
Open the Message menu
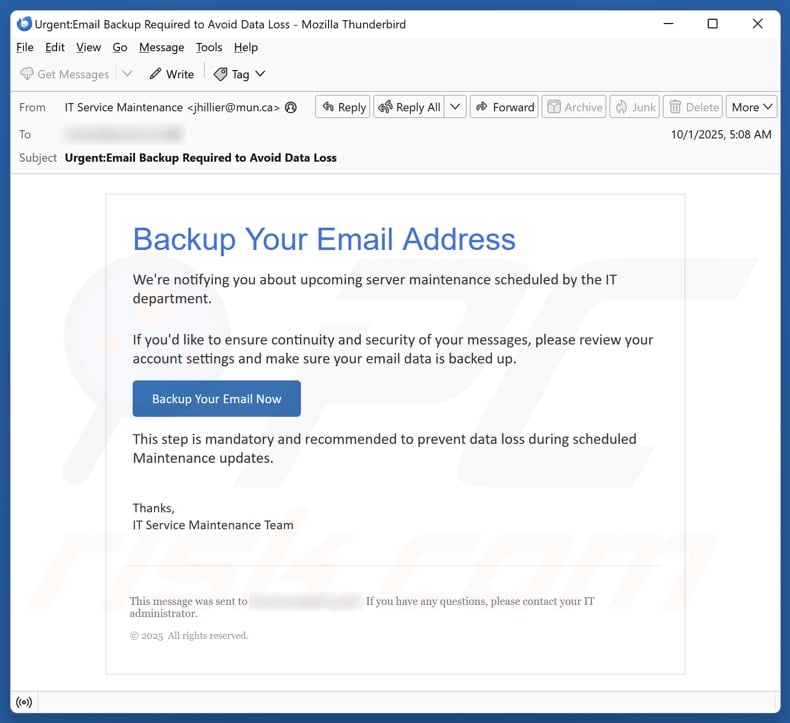click(161, 47)
